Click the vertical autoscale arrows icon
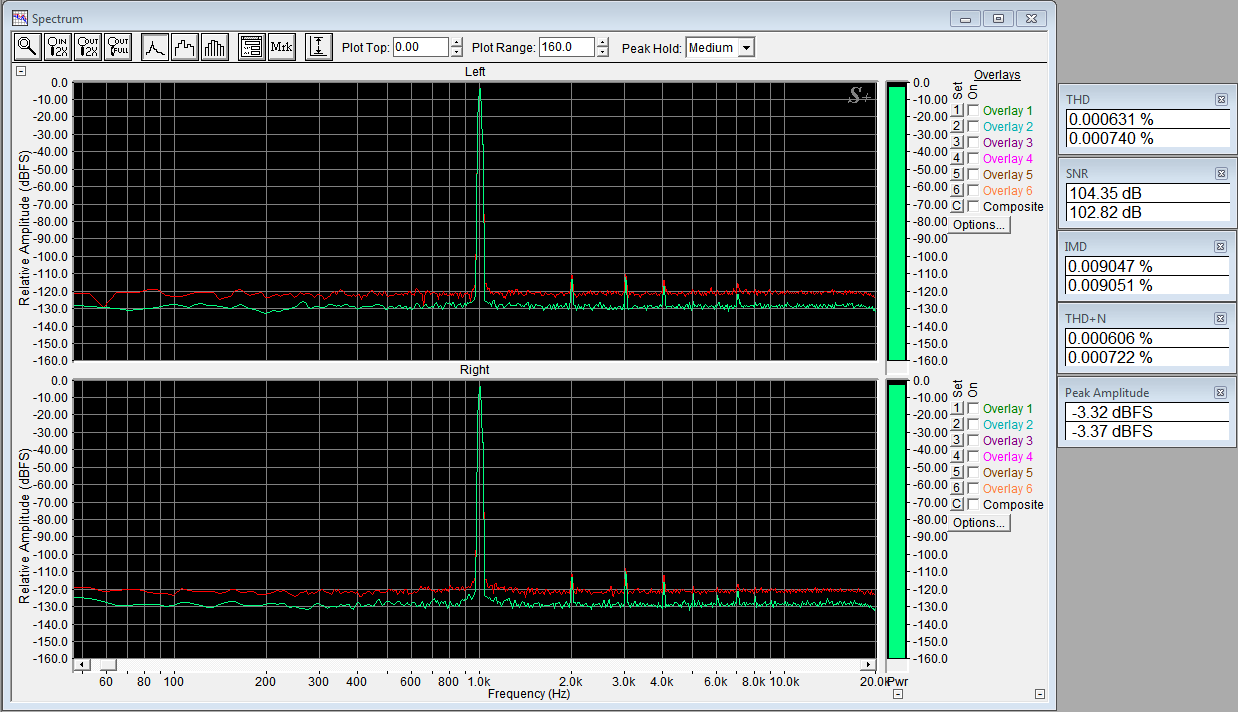 coord(318,46)
